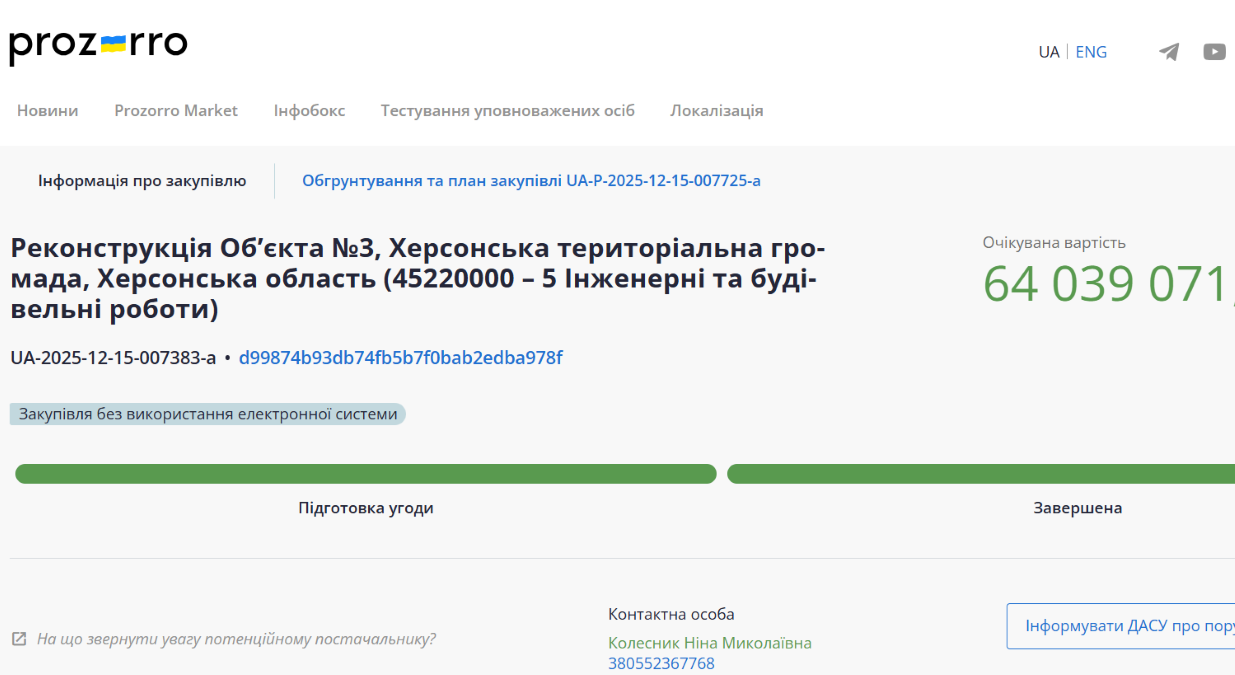Open the YouTube channel icon
The height and width of the screenshot is (675, 1235).
coord(1214,52)
